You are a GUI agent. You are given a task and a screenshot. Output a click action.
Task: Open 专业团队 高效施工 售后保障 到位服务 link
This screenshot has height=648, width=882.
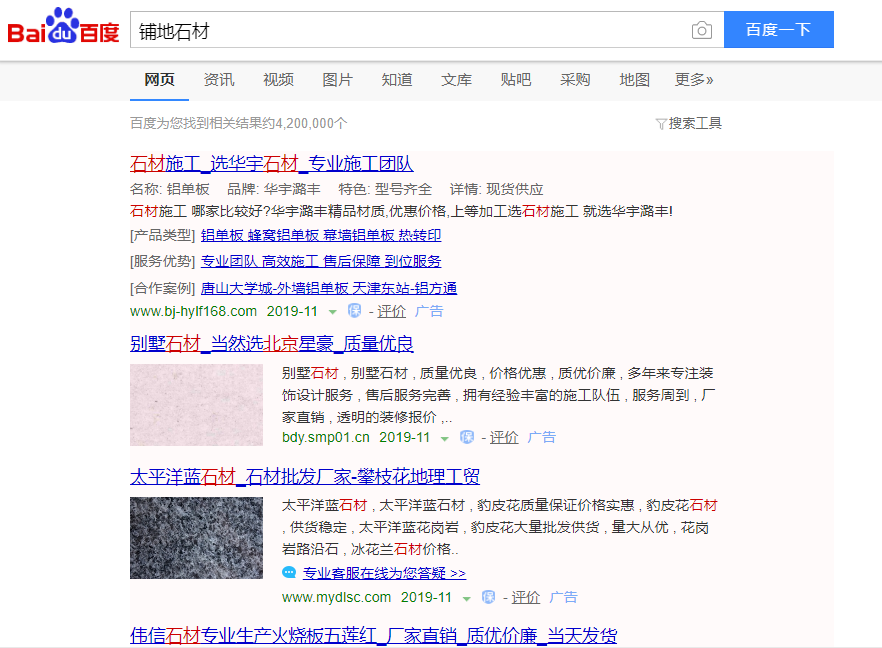(321, 261)
